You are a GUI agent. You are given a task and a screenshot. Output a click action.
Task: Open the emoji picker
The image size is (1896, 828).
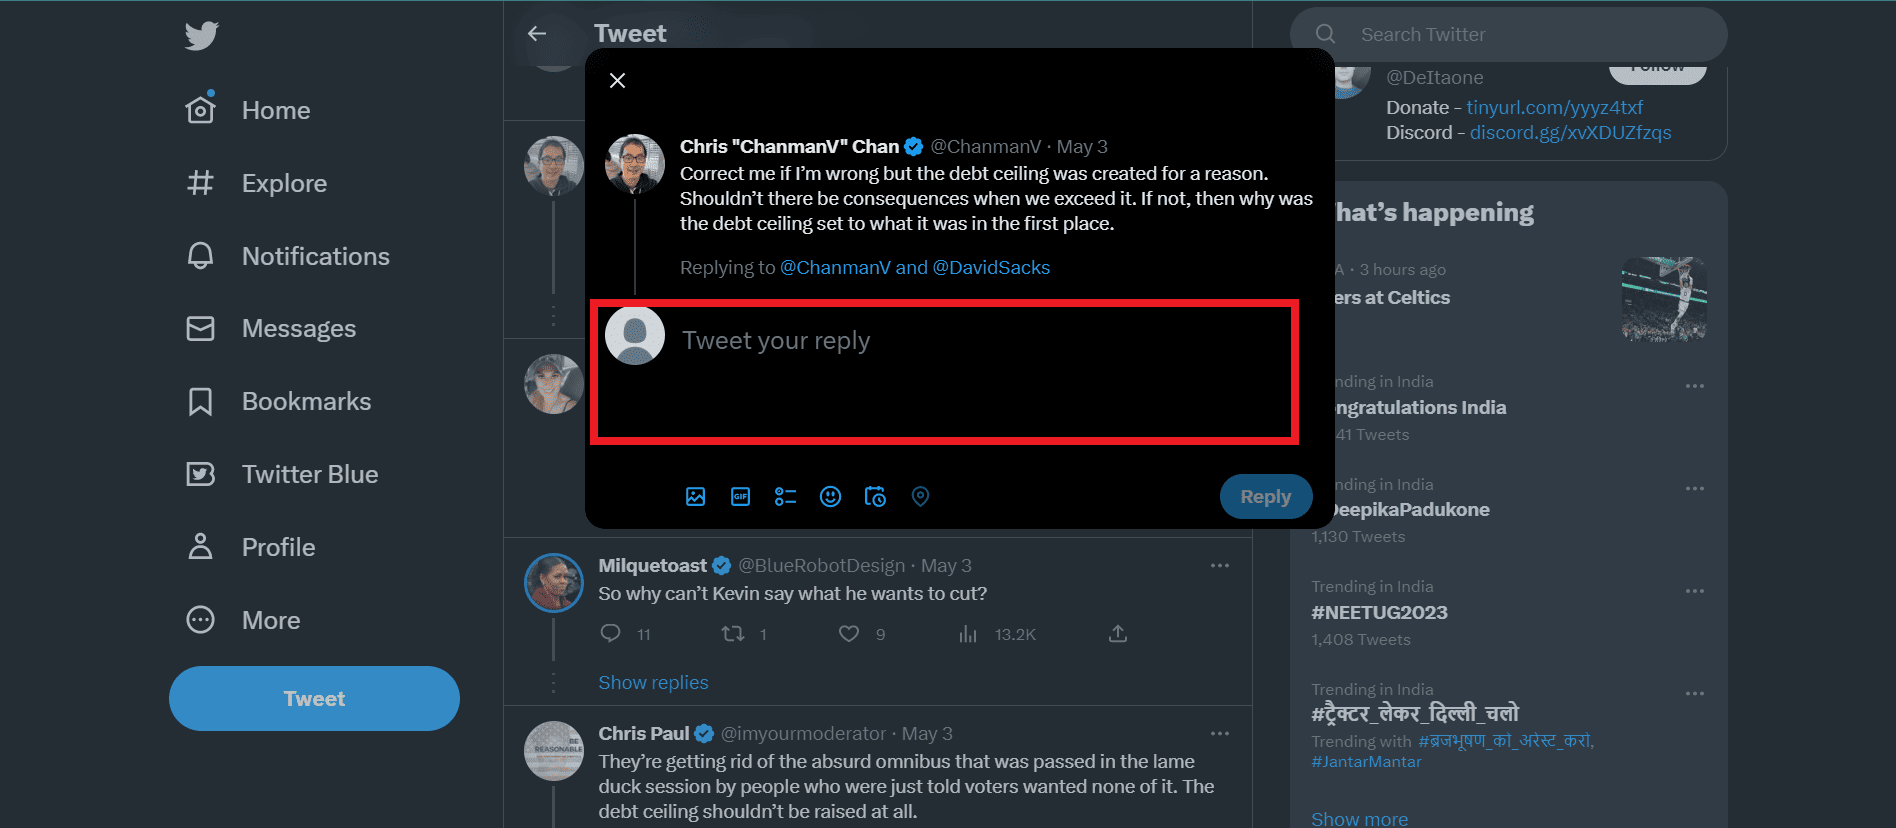(830, 496)
